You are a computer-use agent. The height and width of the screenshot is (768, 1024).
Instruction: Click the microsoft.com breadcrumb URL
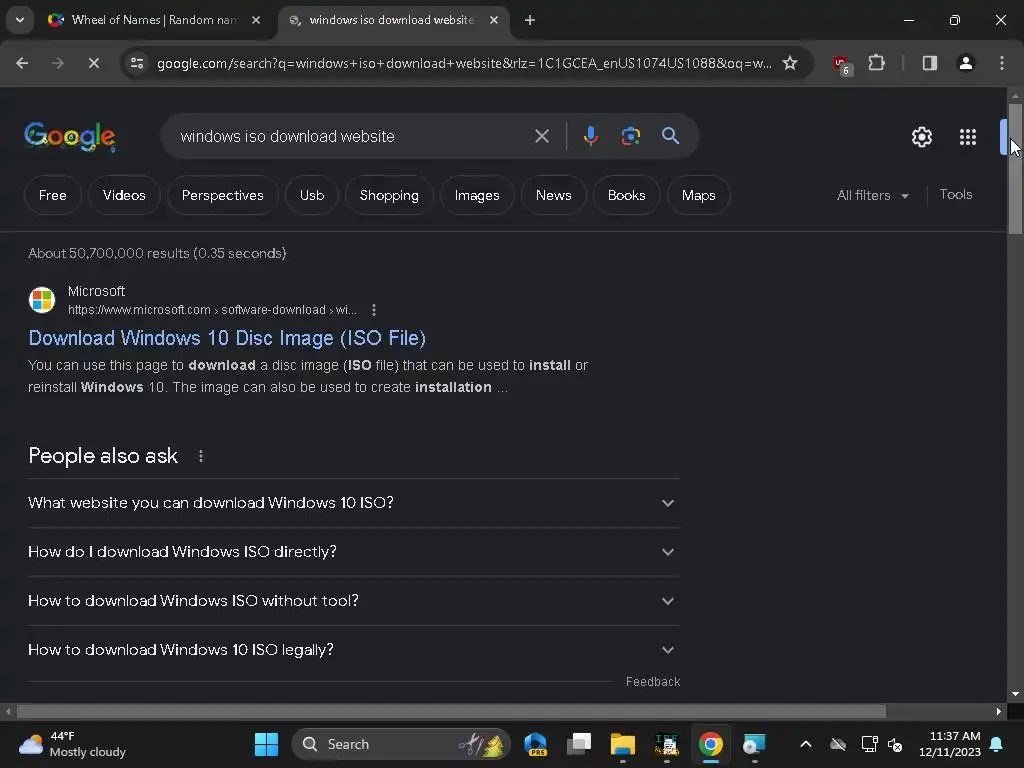pos(212,310)
